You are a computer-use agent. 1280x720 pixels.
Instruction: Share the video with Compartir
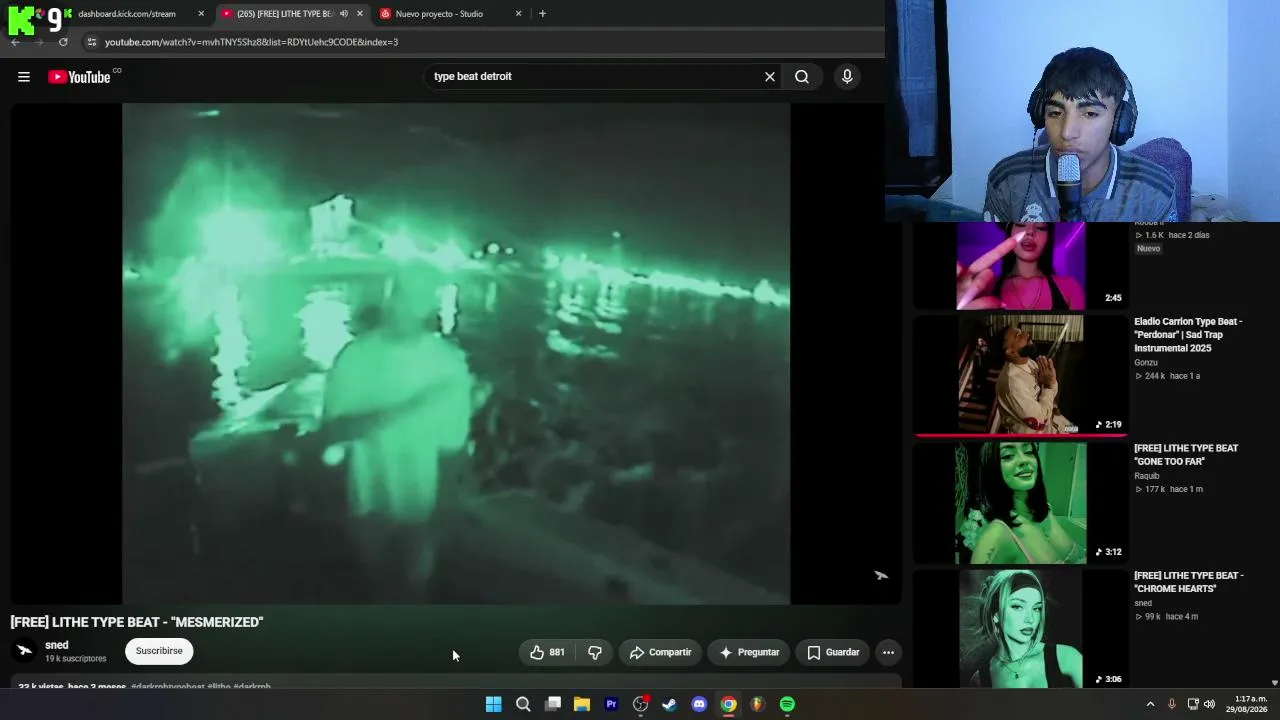660,652
